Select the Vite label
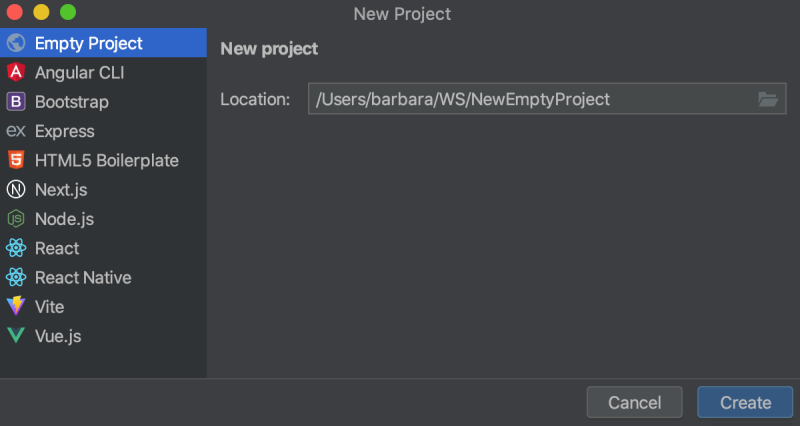This screenshot has height=426, width=800. click(x=49, y=307)
